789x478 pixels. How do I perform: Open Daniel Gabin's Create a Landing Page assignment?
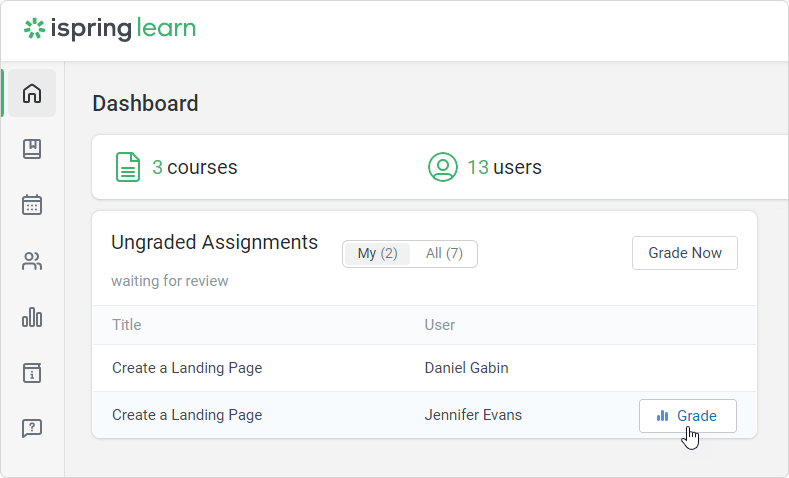[187, 368]
